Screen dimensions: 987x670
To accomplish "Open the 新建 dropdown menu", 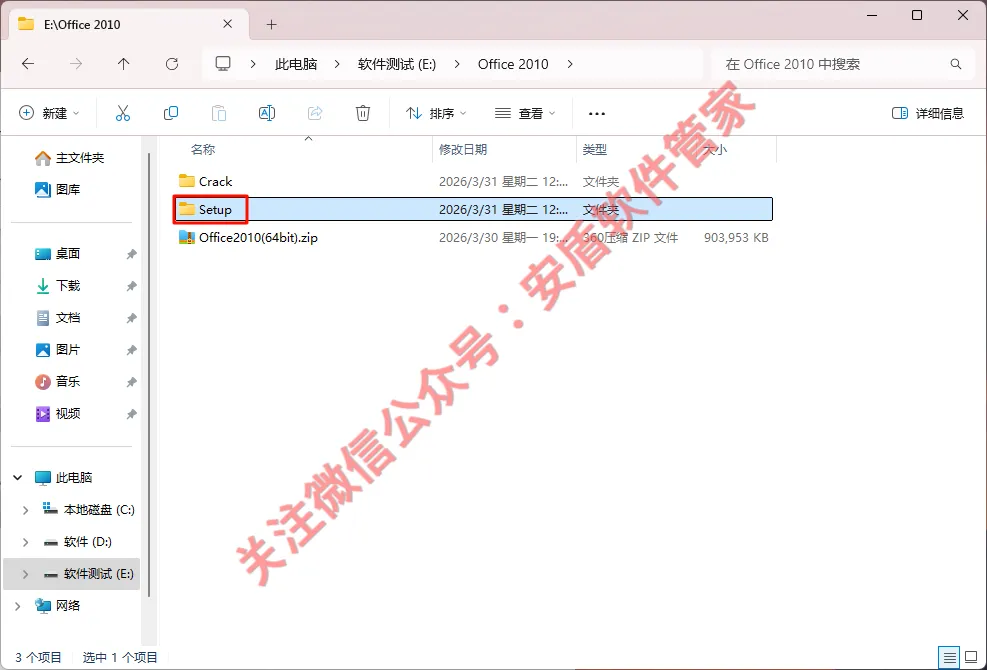I will (49, 113).
